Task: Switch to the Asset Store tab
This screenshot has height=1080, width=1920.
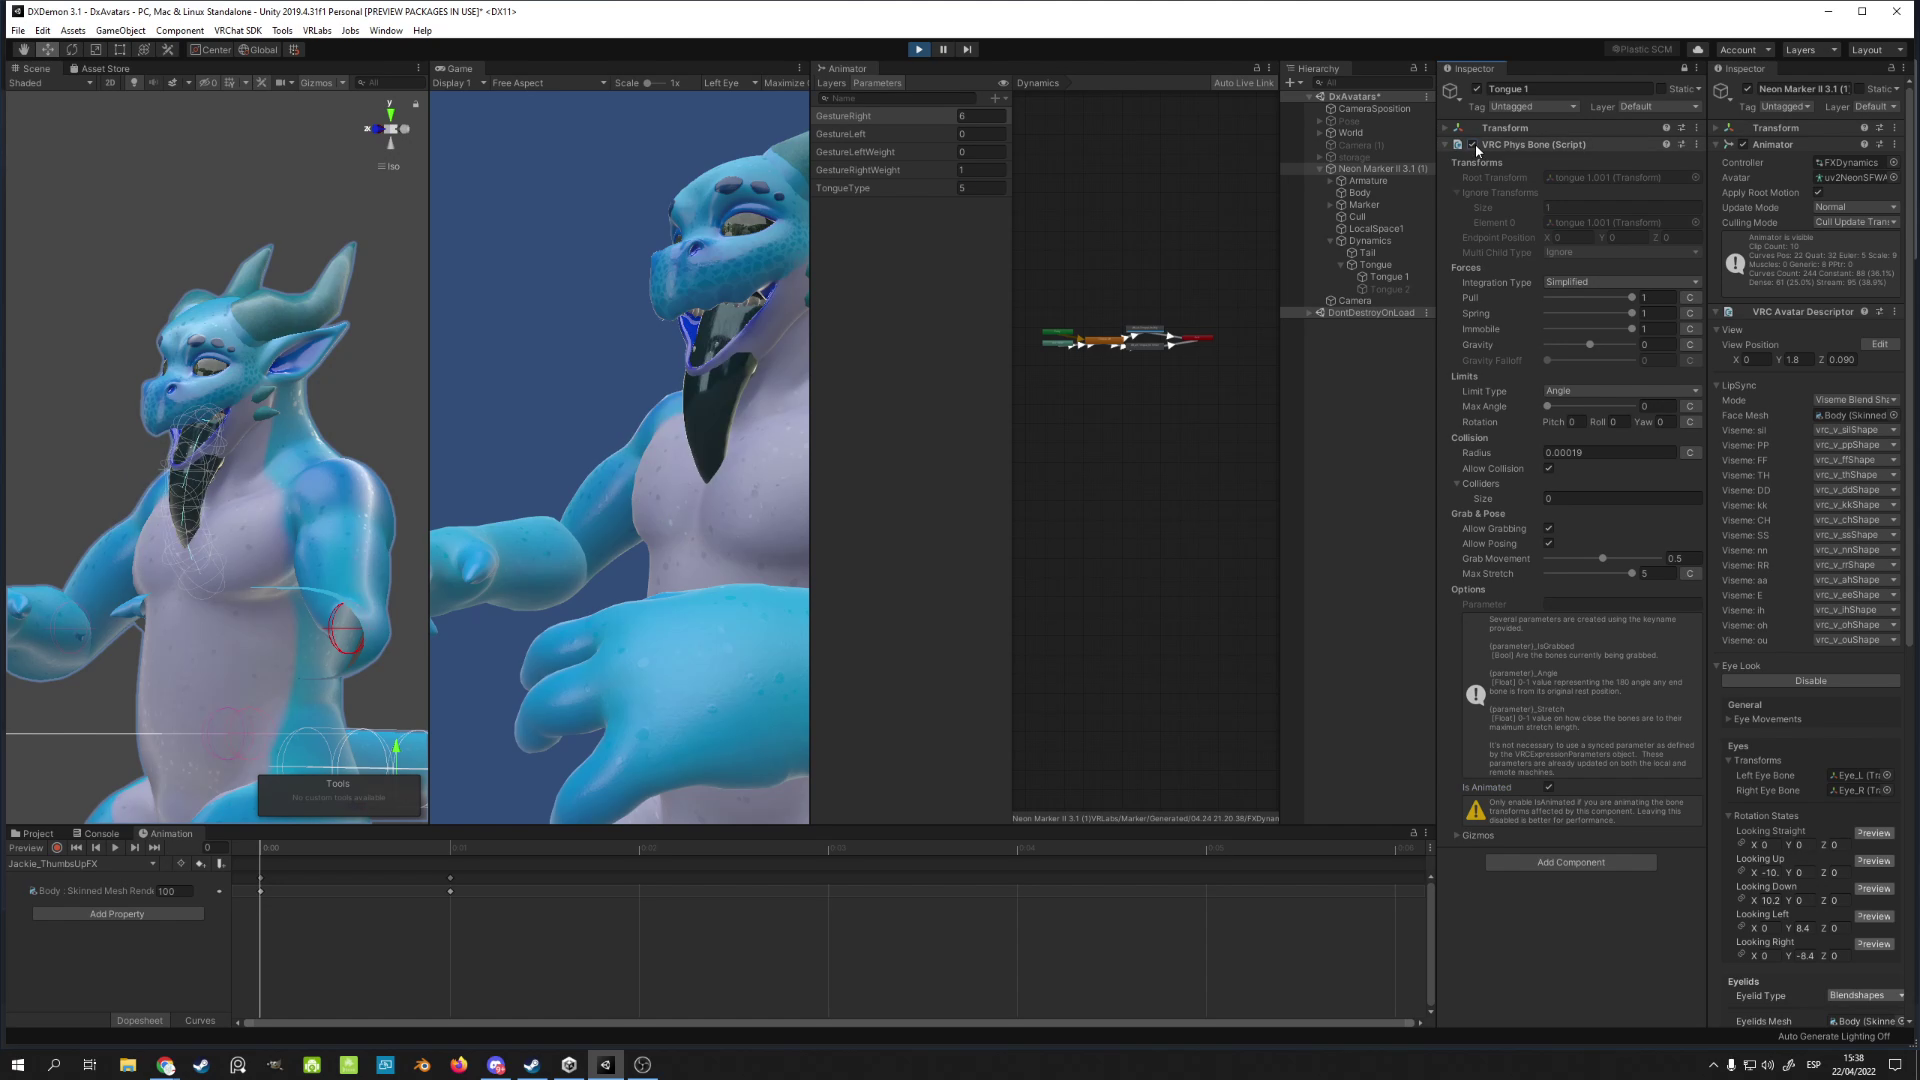Action: [100, 69]
